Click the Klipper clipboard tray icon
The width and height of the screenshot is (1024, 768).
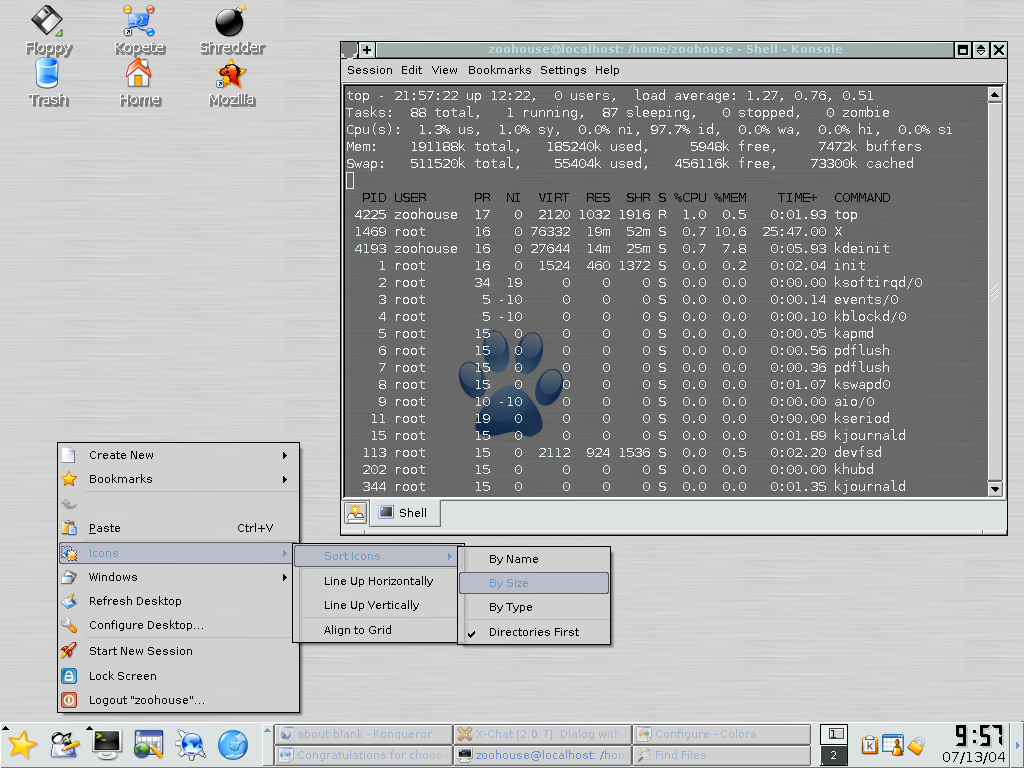pos(869,745)
